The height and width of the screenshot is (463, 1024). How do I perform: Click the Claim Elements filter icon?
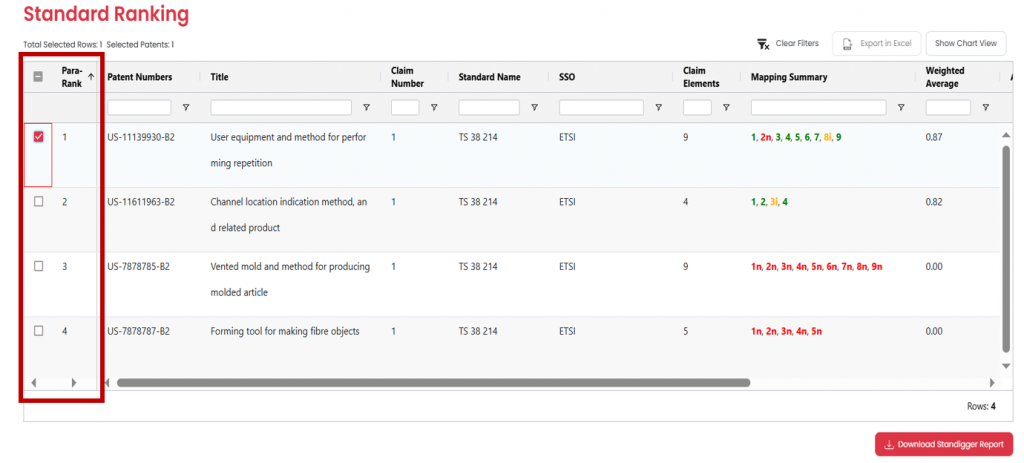point(726,107)
